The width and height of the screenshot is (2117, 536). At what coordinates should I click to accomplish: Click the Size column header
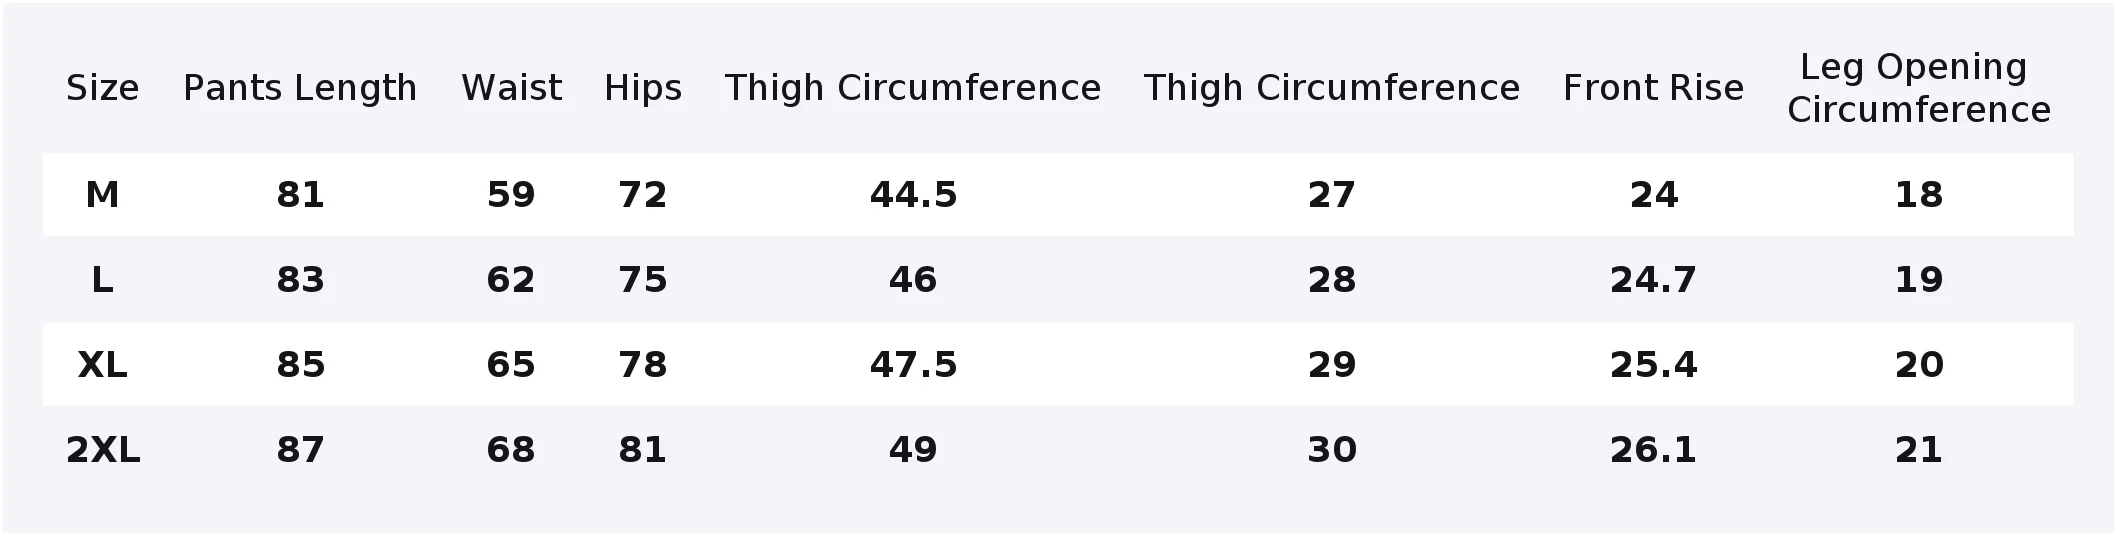[102, 89]
